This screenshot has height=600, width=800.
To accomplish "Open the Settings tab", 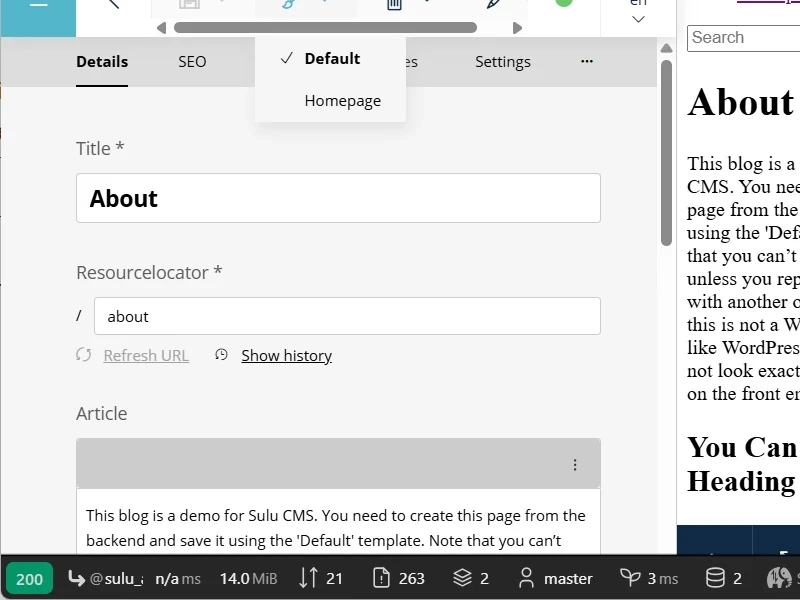I will pos(502,62).
